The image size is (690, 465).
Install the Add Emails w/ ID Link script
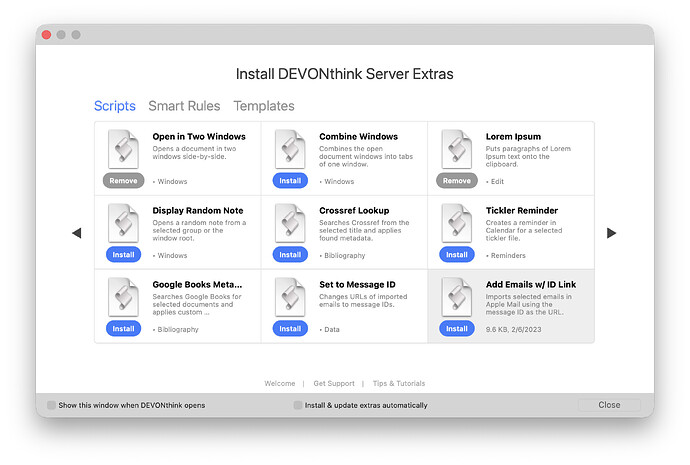(x=457, y=329)
